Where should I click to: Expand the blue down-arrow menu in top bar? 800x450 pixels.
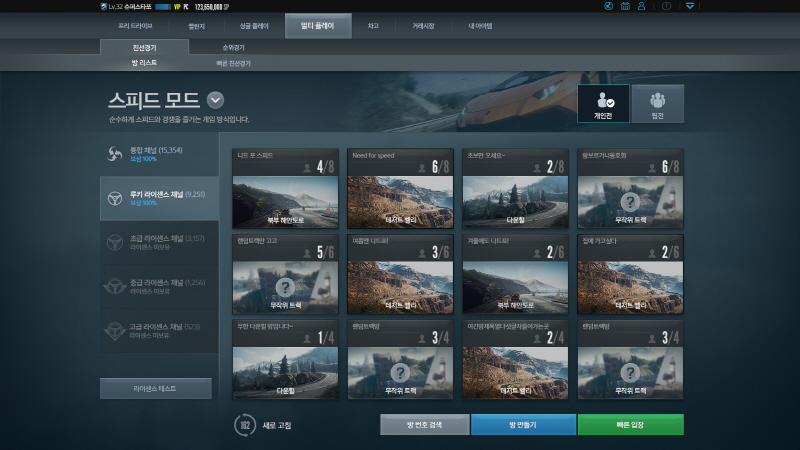(690, 6)
